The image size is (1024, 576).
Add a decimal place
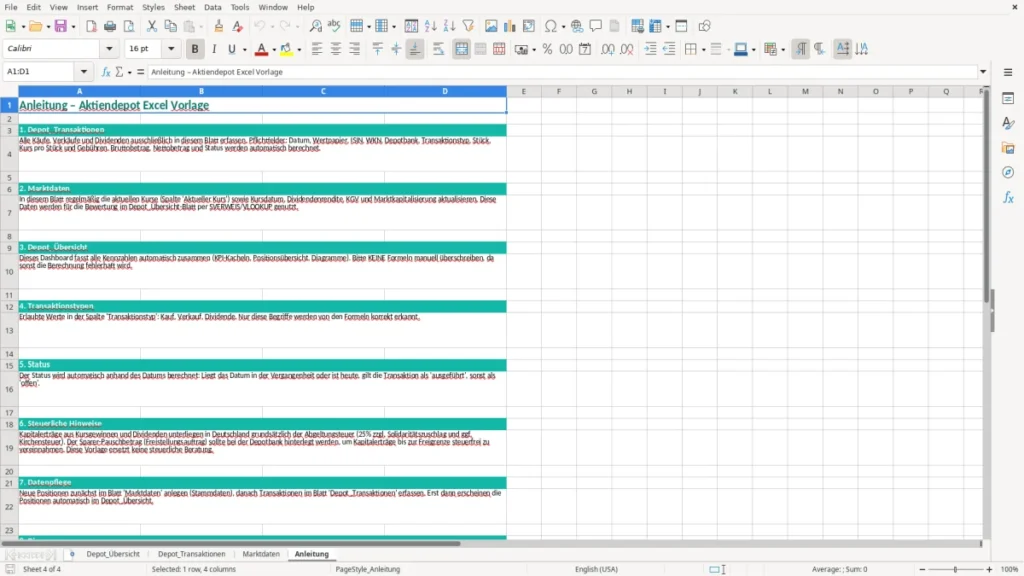tap(607, 49)
